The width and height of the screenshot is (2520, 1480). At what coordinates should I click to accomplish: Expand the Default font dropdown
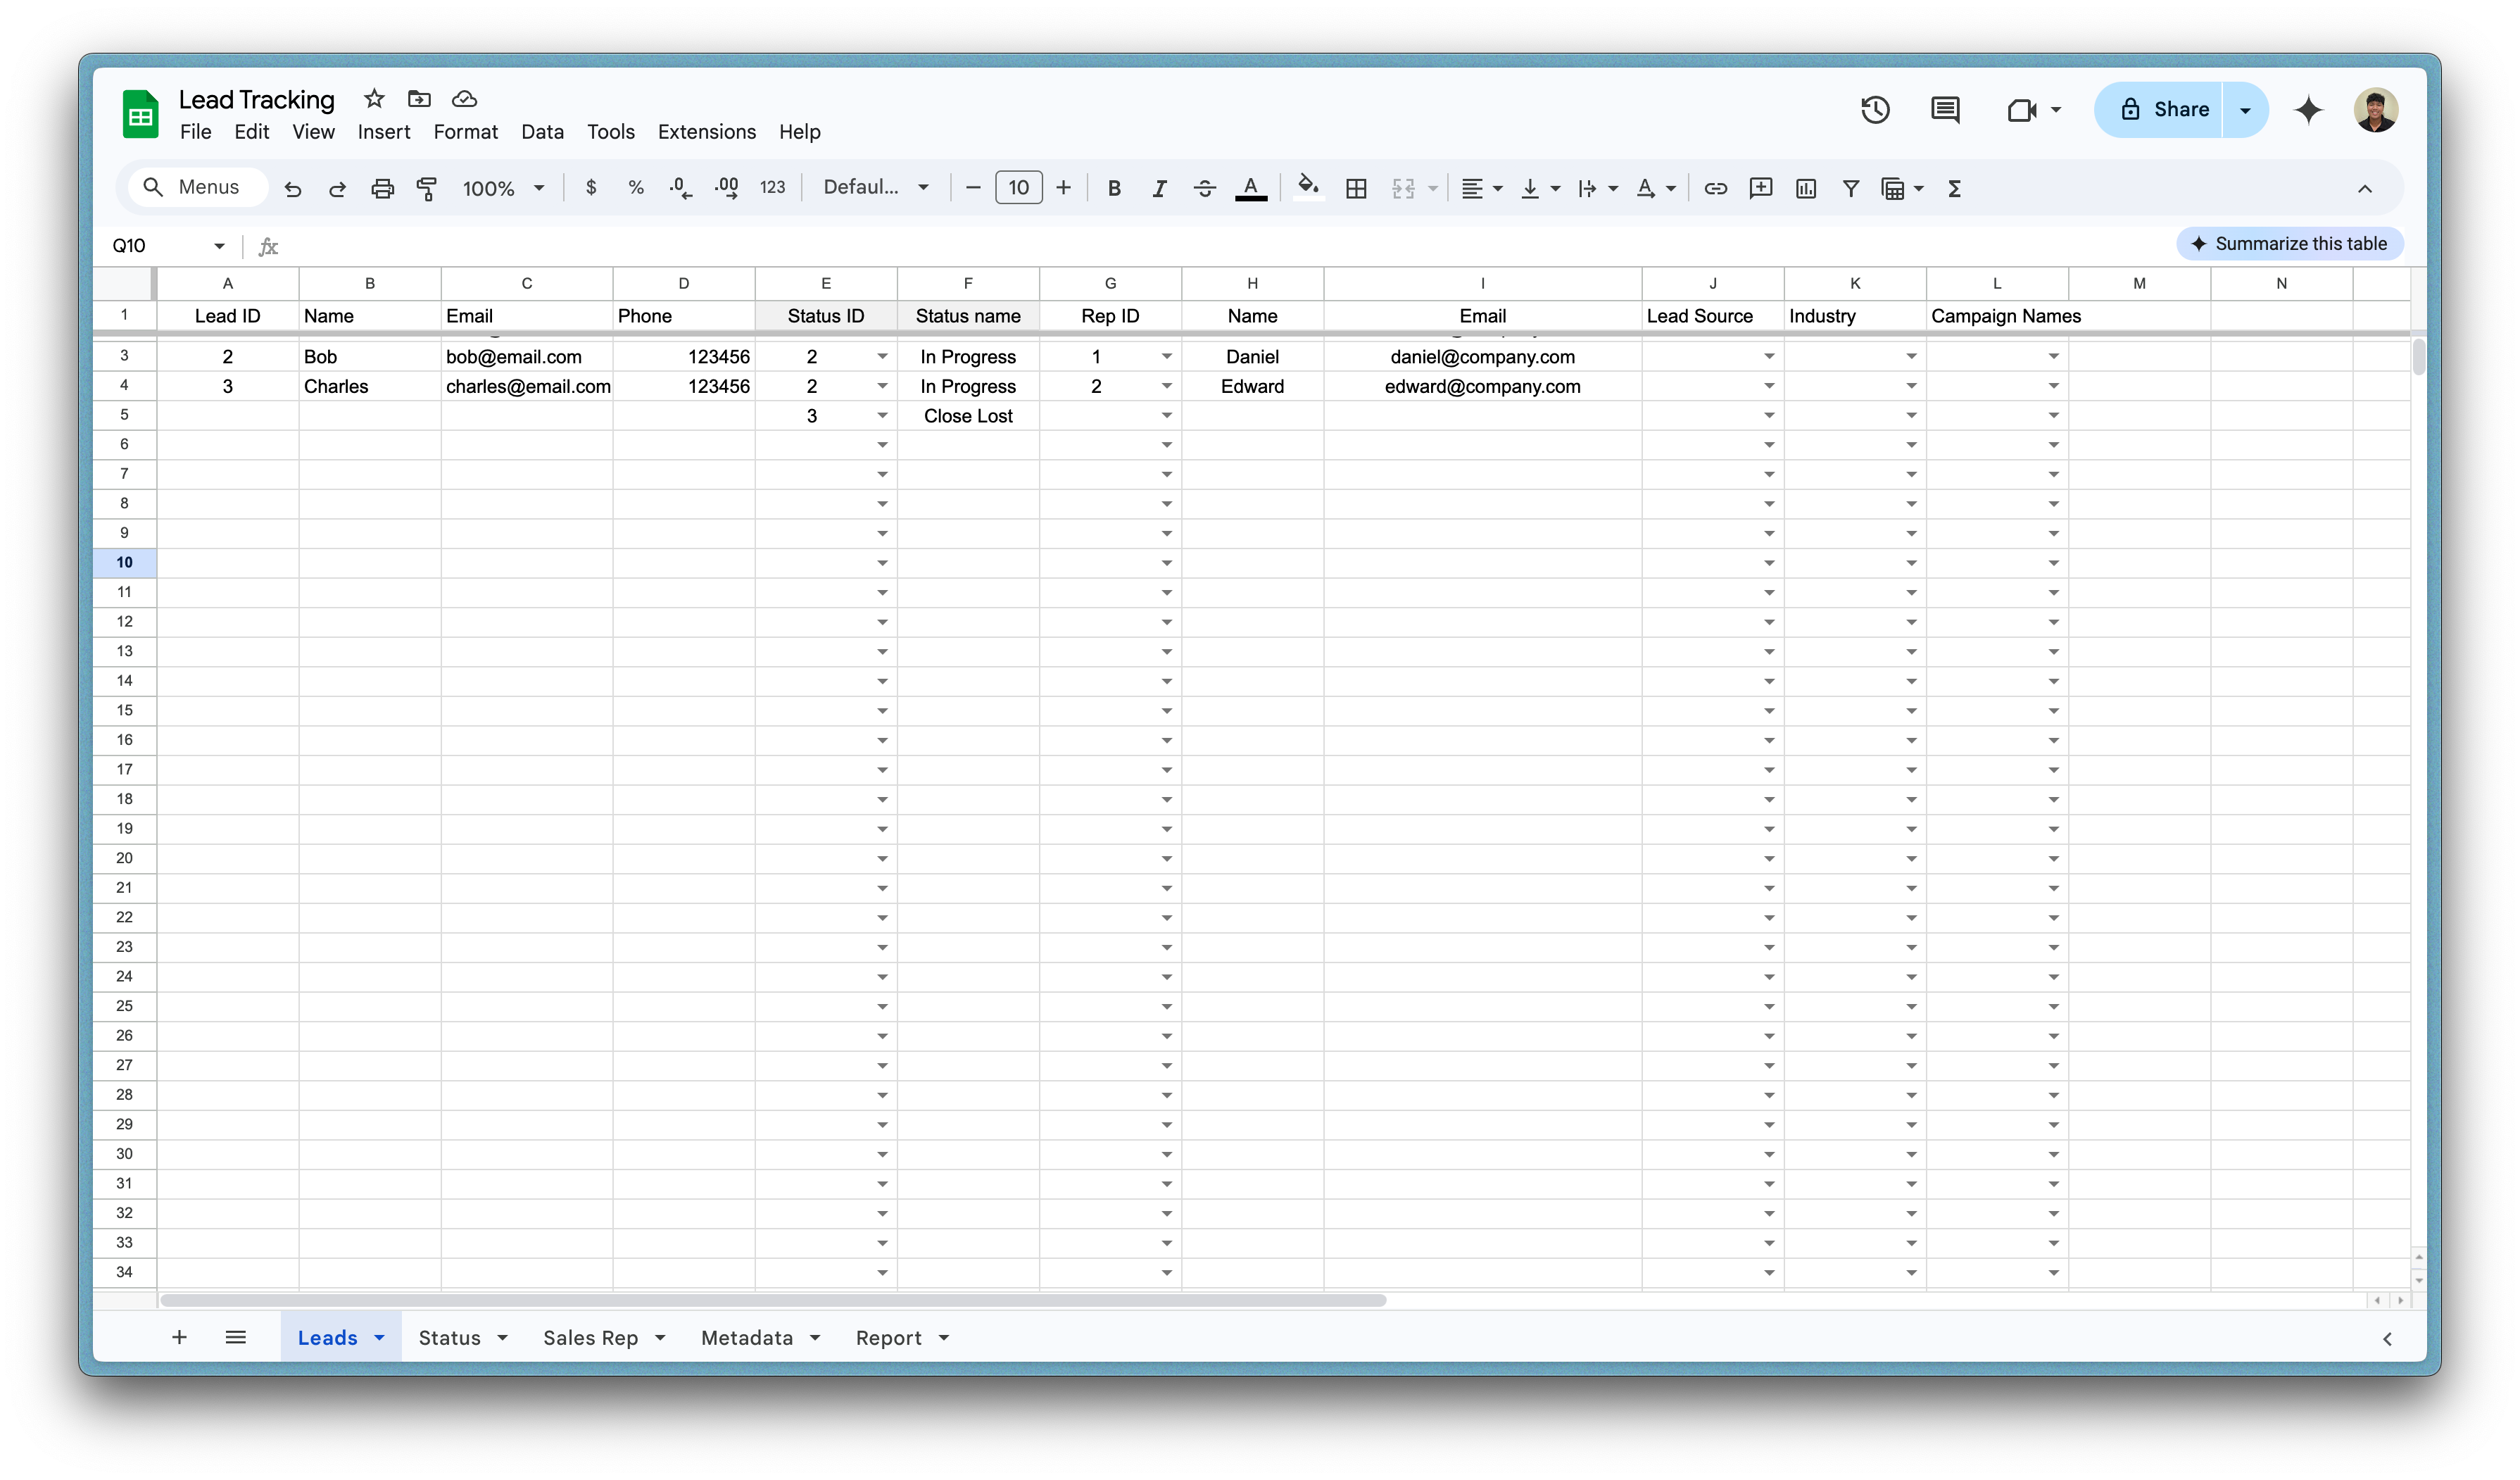[876, 188]
